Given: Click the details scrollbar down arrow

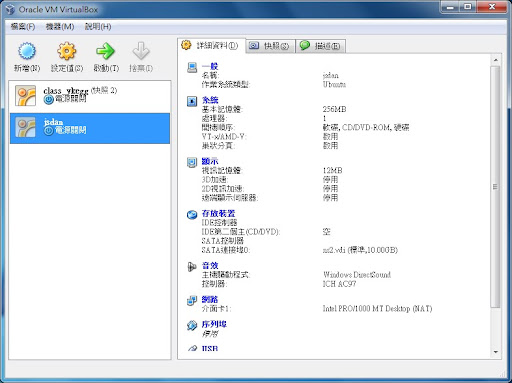Looking at the screenshot, I should click(496, 352).
